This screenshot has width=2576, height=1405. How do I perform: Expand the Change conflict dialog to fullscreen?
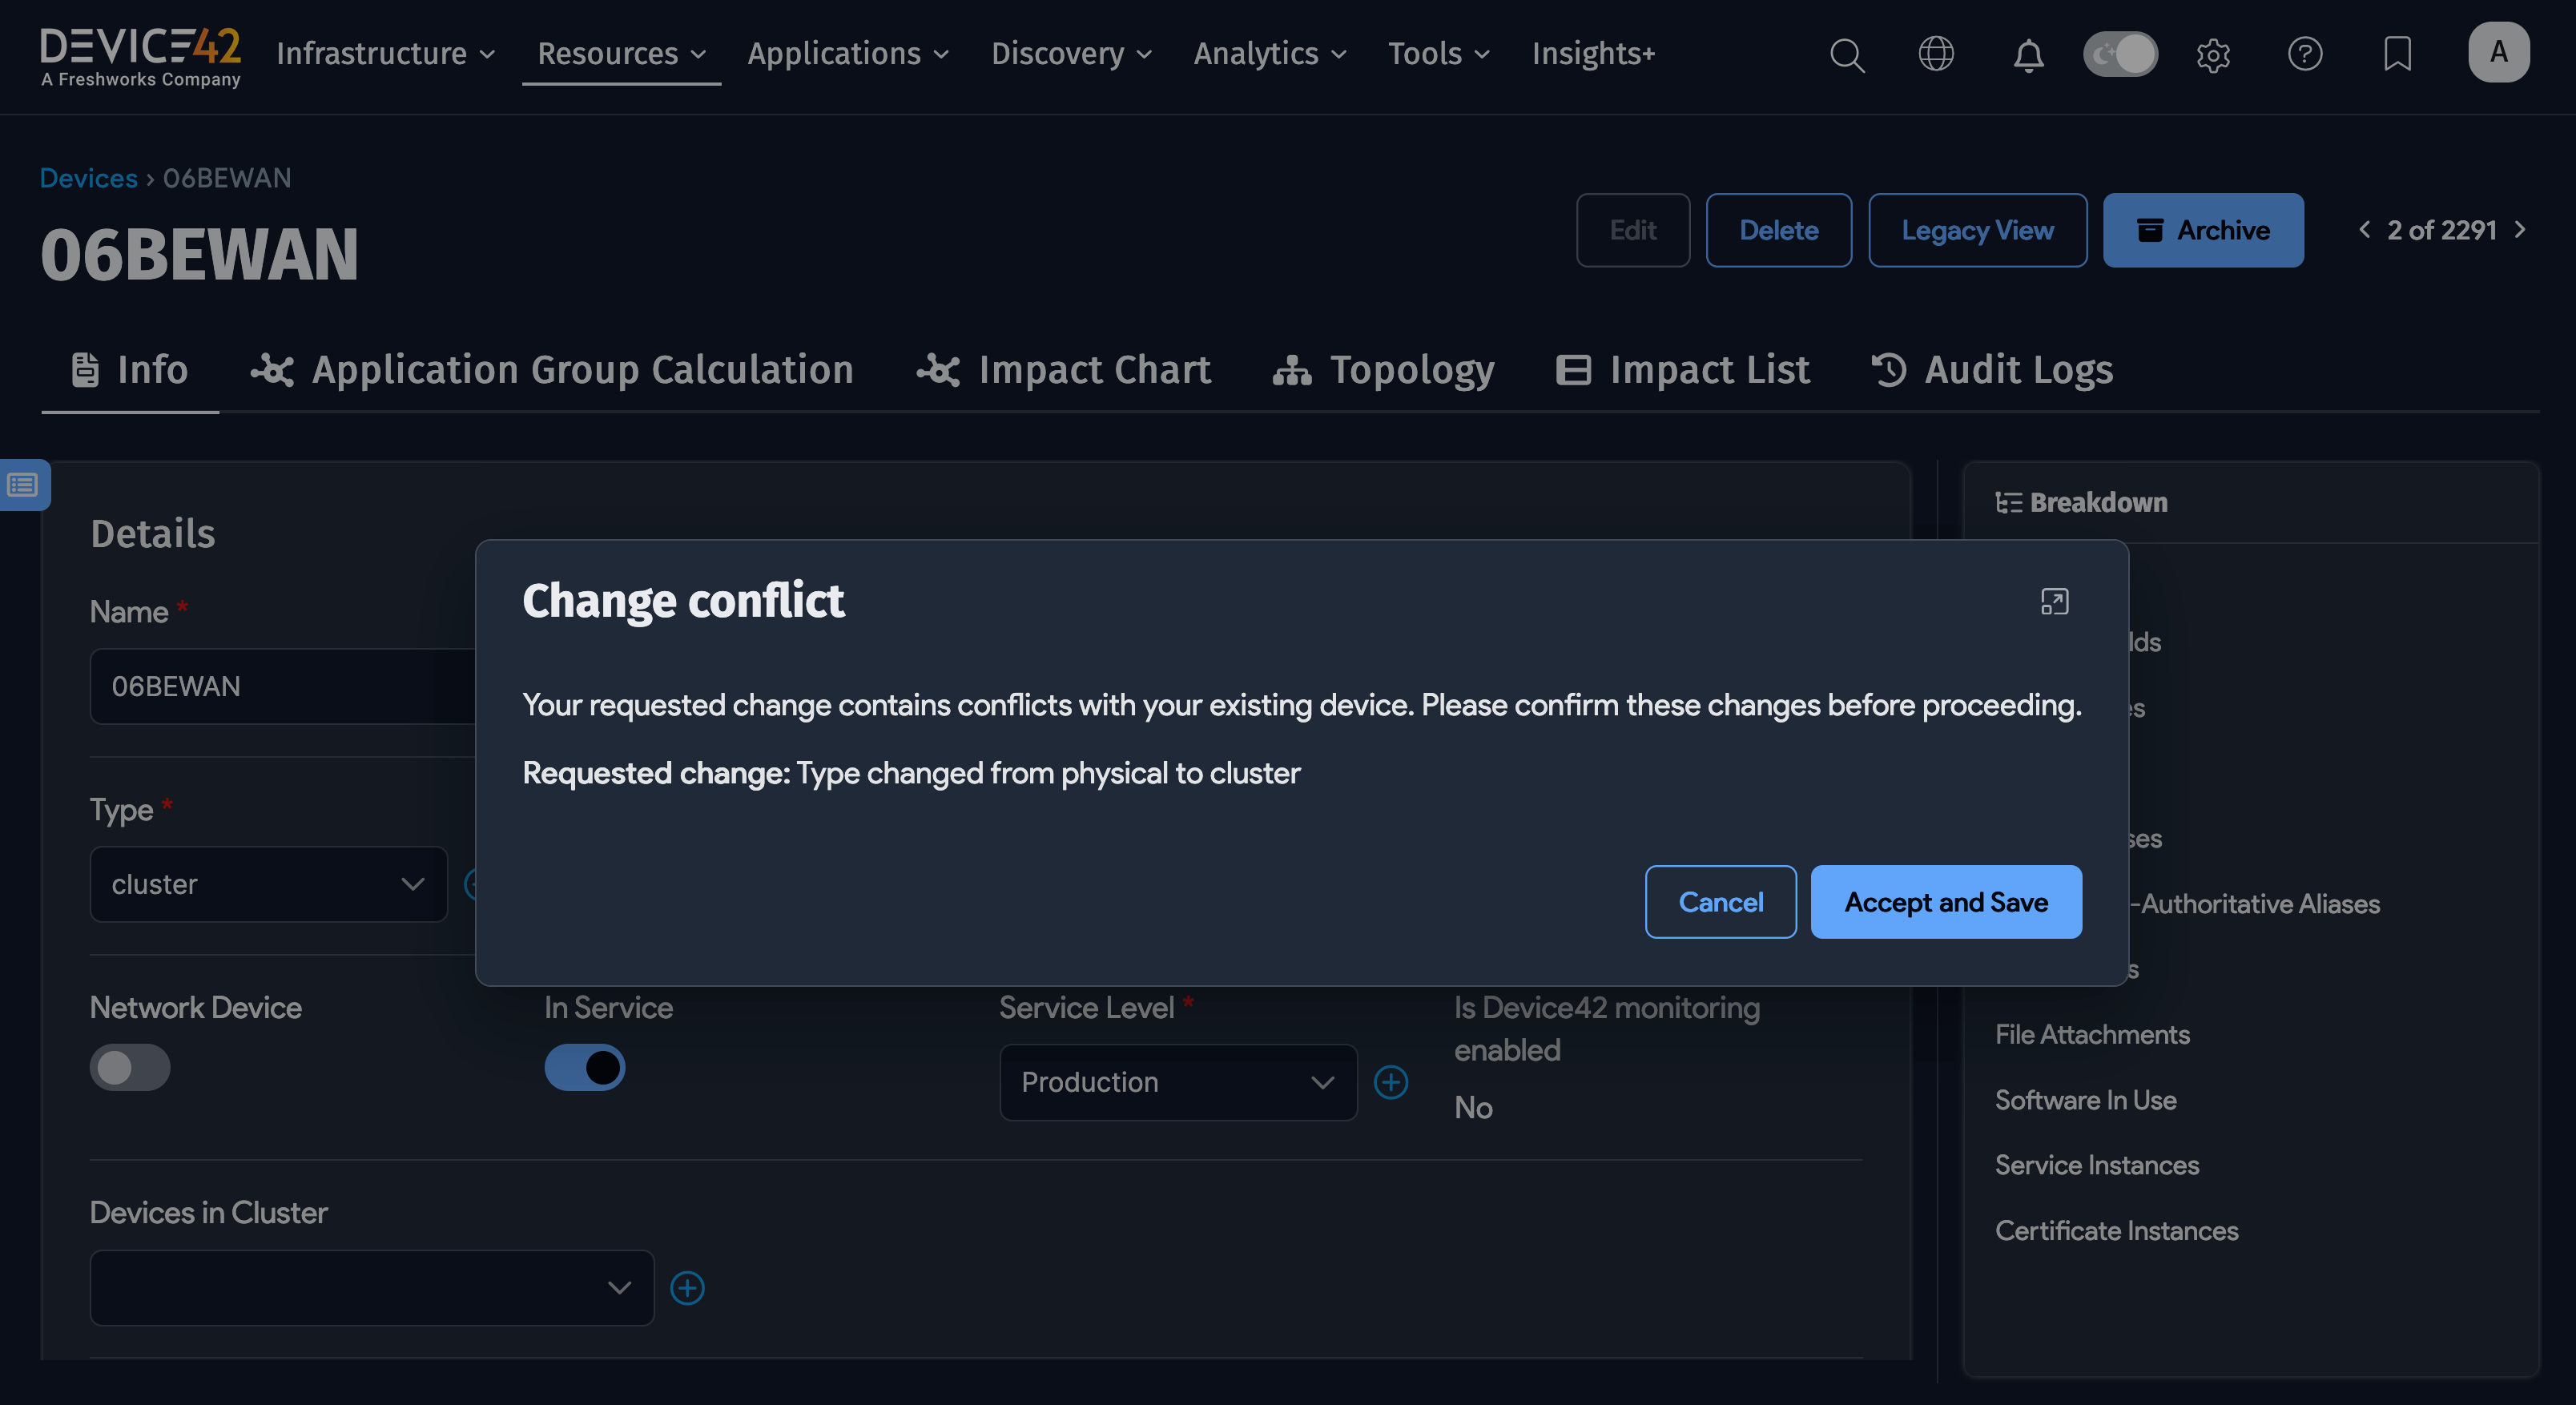[2054, 601]
